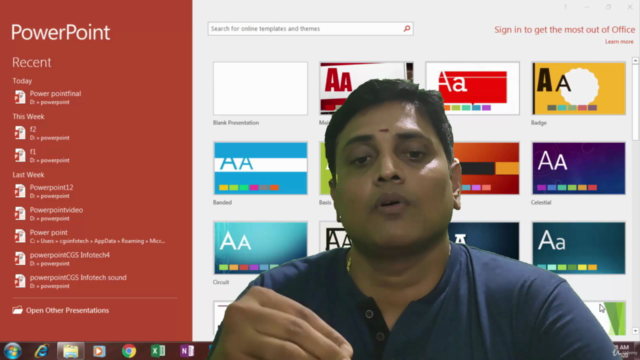
Task: Select the dark teal Aa theme thumbnail
Action: click(x=578, y=248)
